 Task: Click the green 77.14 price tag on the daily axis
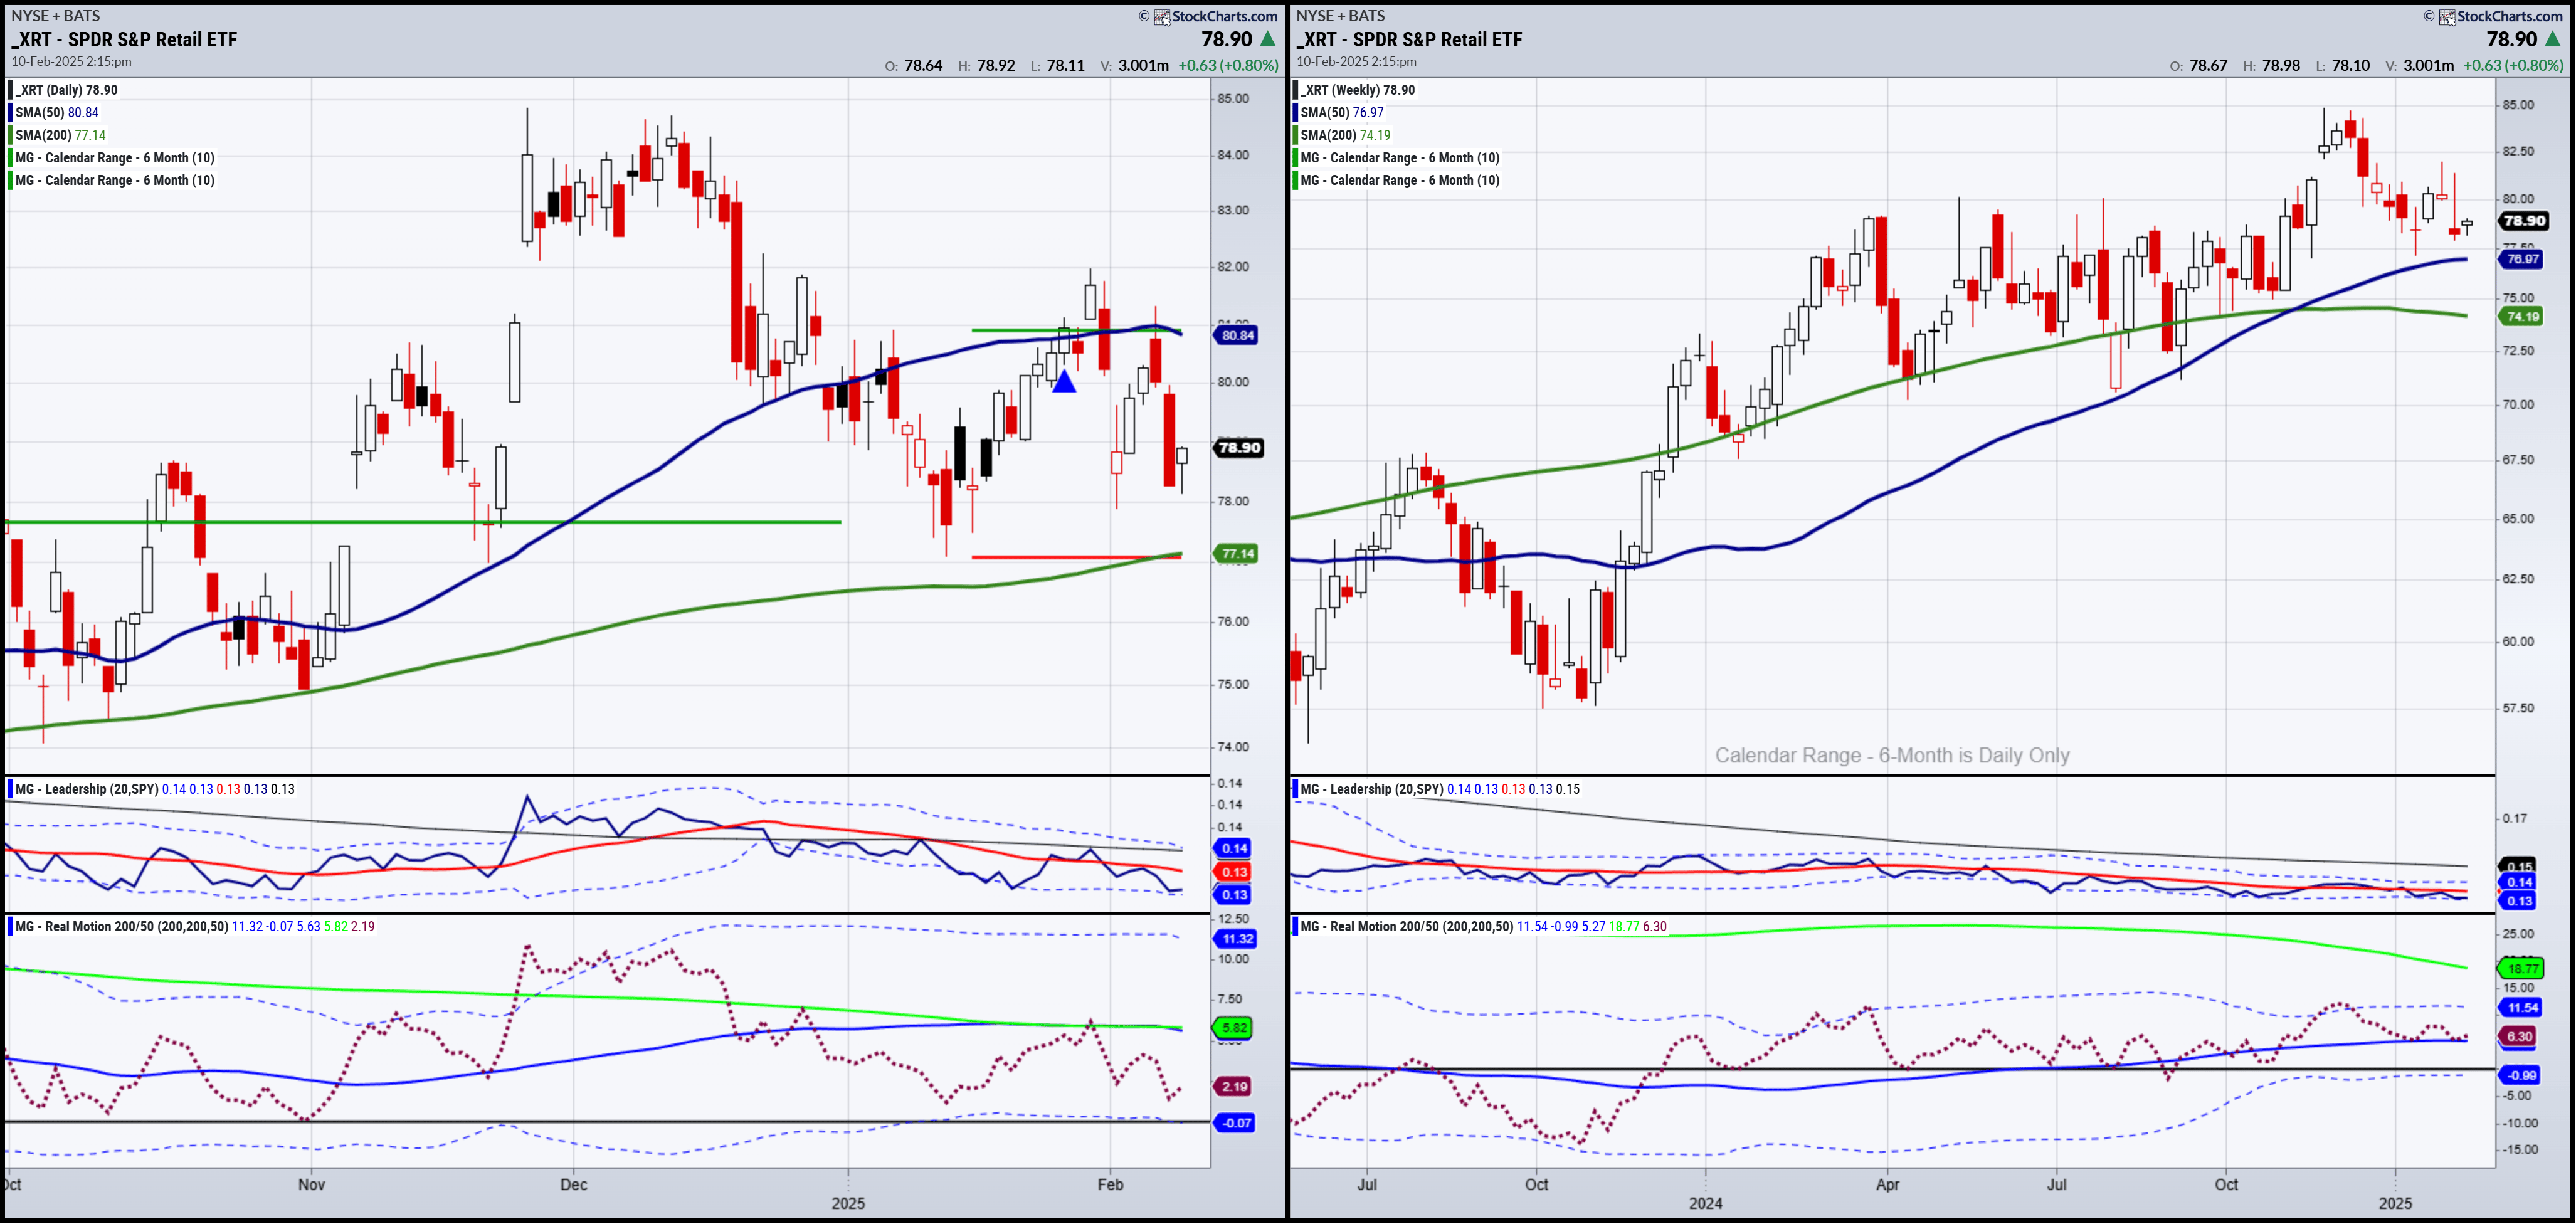(1237, 554)
